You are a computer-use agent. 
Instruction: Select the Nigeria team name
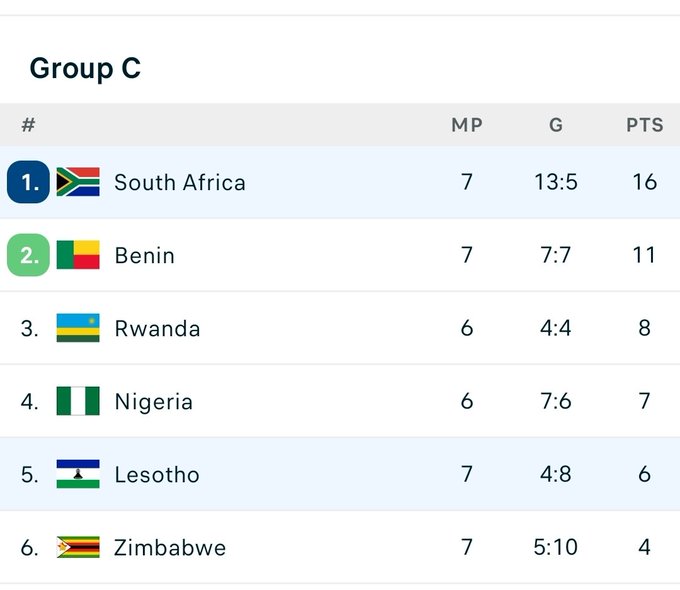pos(154,402)
